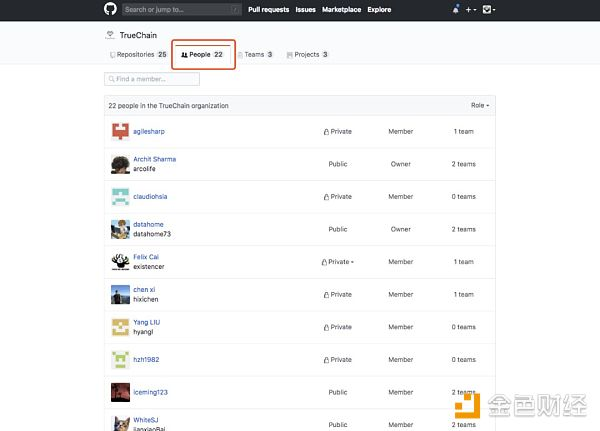Open the notifications bell icon
The height and width of the screenshot is (431, 600).
(x=455, y=10)
